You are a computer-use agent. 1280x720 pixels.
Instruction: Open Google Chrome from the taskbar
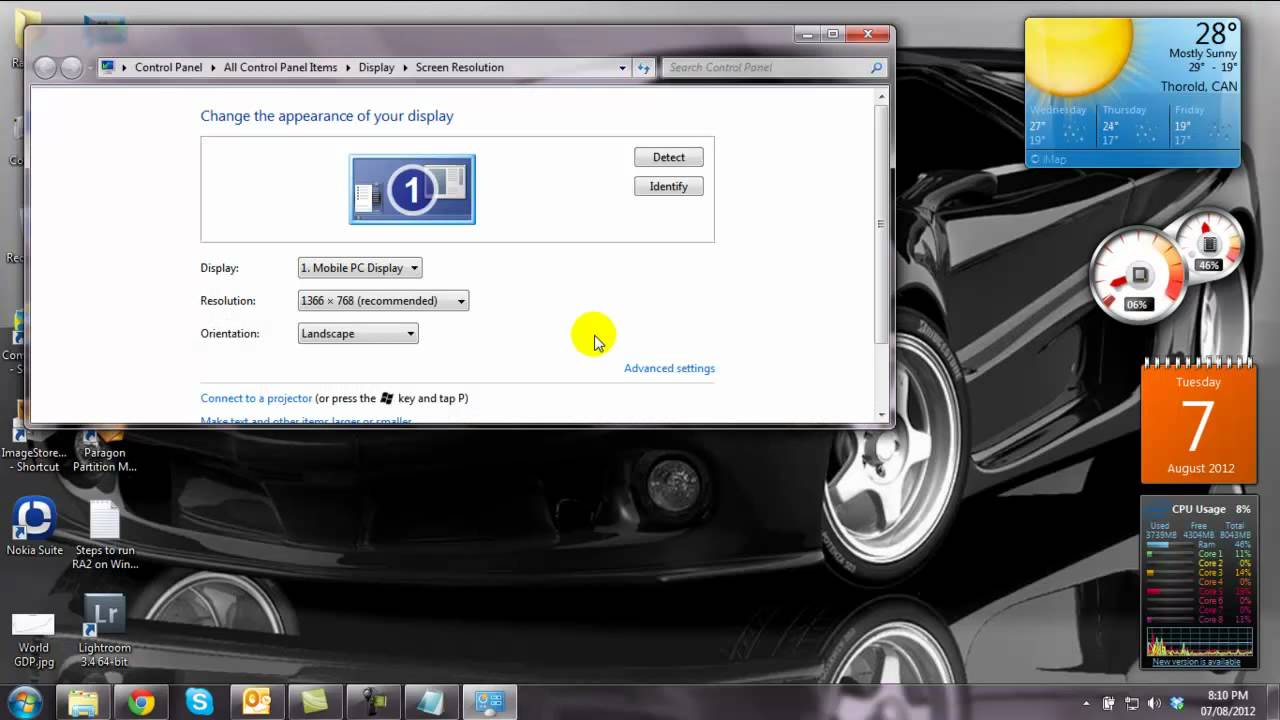pos(141,703)
